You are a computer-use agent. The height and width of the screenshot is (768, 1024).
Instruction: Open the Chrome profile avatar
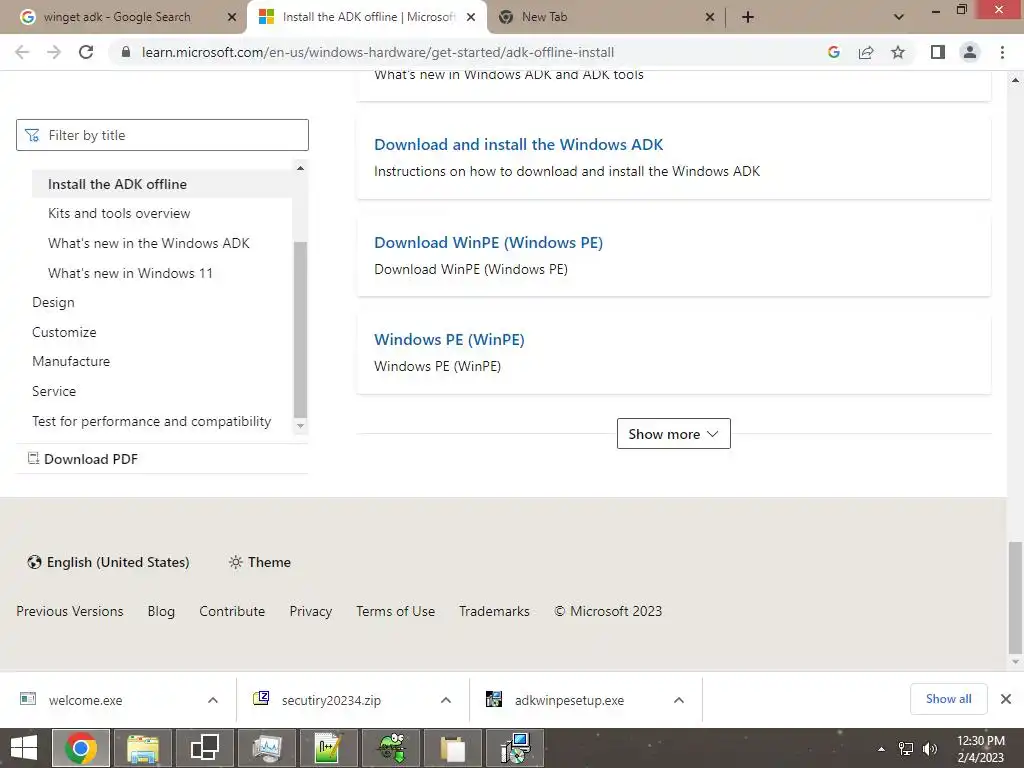coord(970,52)
